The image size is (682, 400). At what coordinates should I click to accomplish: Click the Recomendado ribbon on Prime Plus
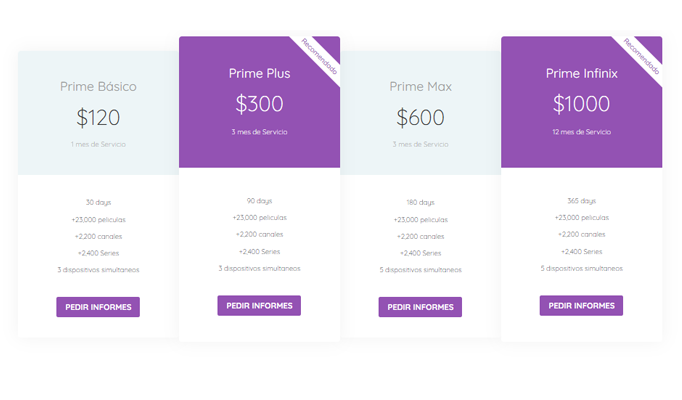(320, 56)
